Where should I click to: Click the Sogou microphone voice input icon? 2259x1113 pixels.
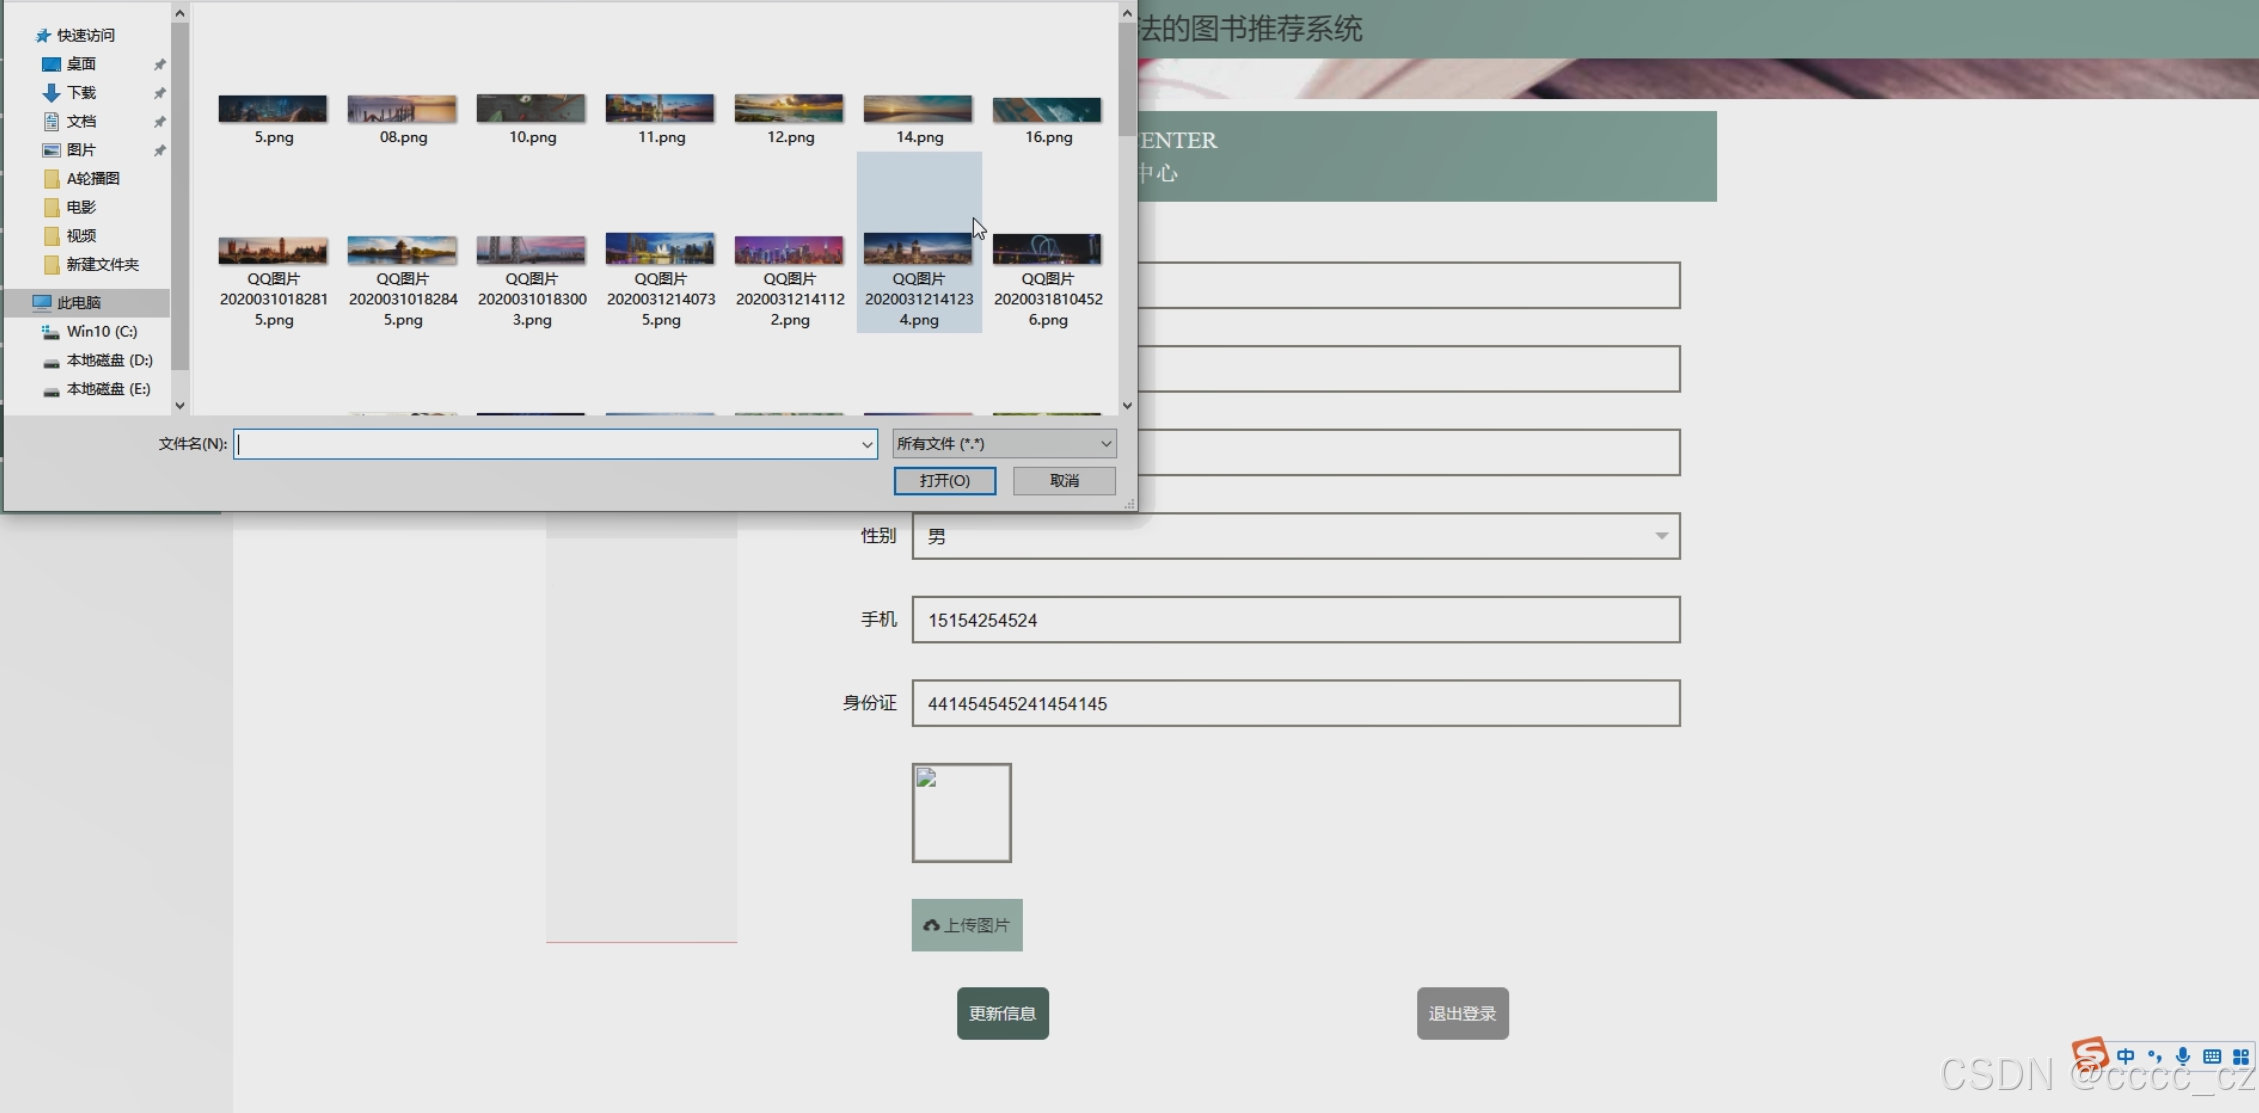[x=2183, y=1057]
